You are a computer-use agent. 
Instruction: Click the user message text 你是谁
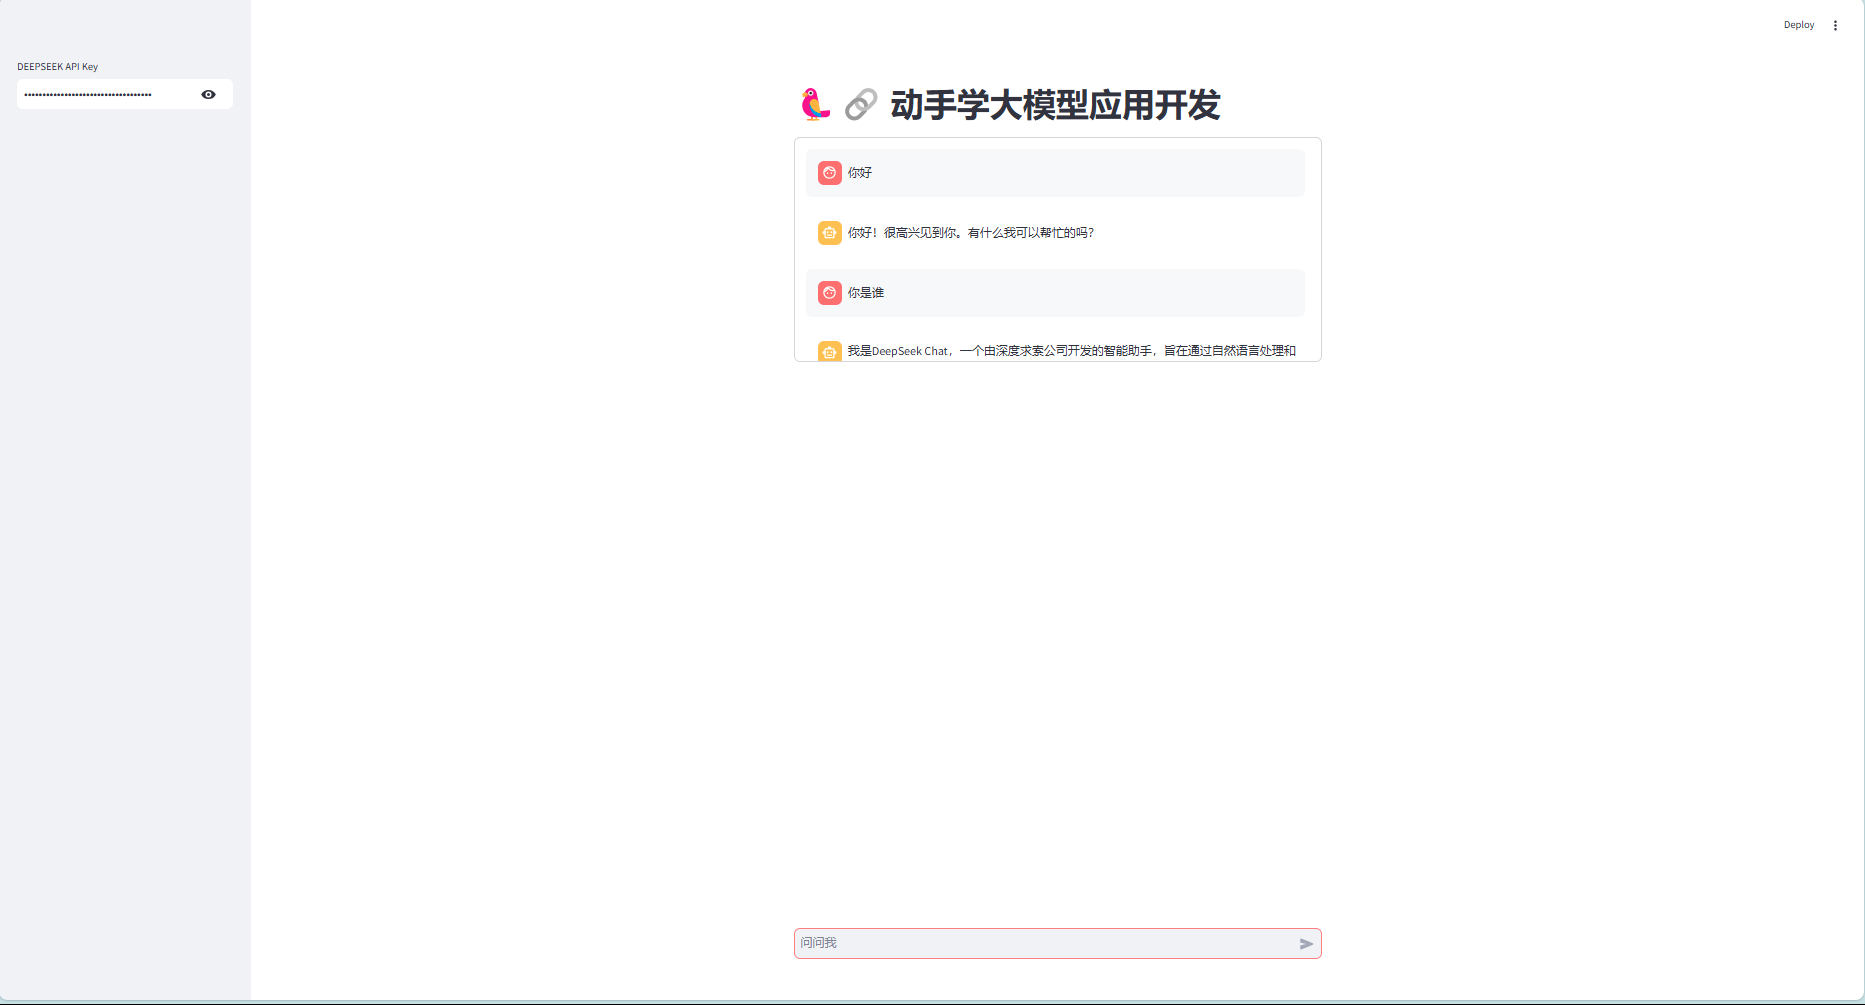[866, 293]
